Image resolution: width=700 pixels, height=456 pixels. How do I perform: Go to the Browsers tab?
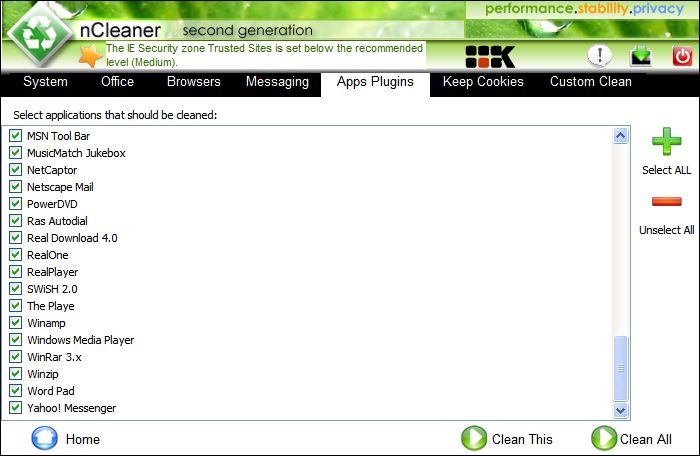pyautogui.click(x=194, y=82)
